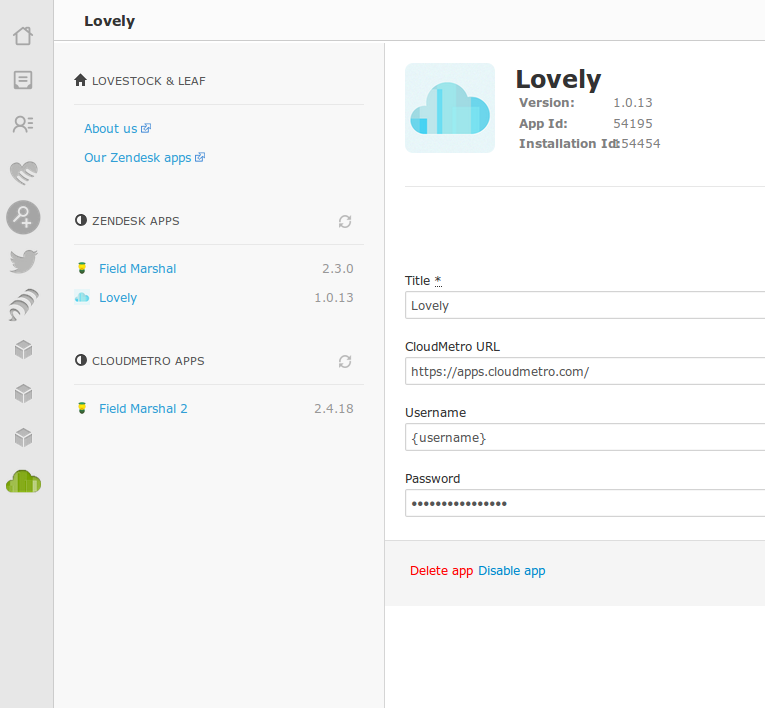Click the Disable app link
The width and height of the screenshot is (765, 708).
click(512, 571)
